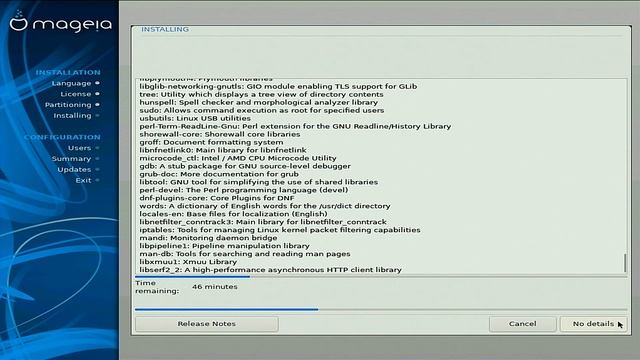Click the 'perl-Term-ReadLine-Gnu' line
640x360 pixels.
[295, 126]
